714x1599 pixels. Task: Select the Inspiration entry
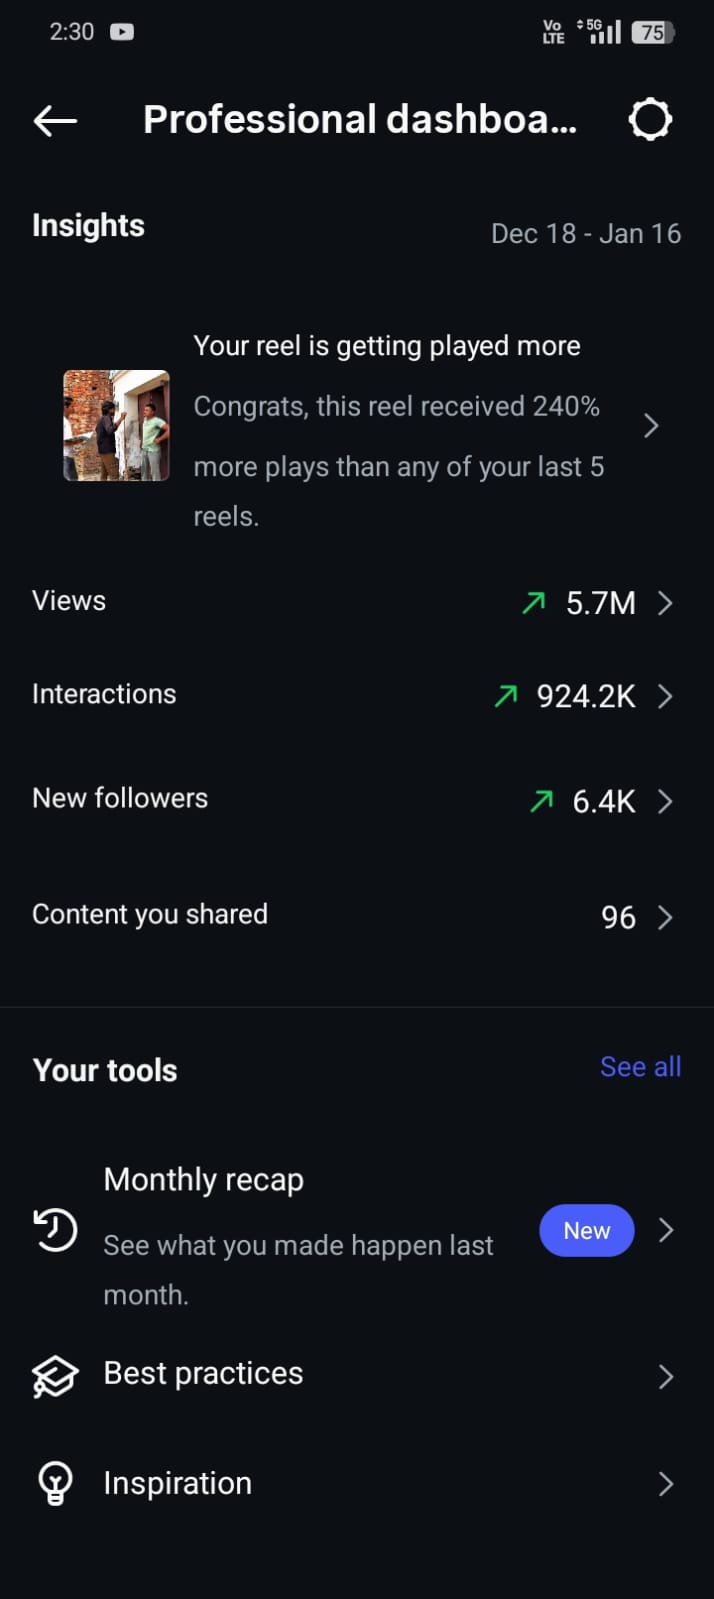[178, 1483]
